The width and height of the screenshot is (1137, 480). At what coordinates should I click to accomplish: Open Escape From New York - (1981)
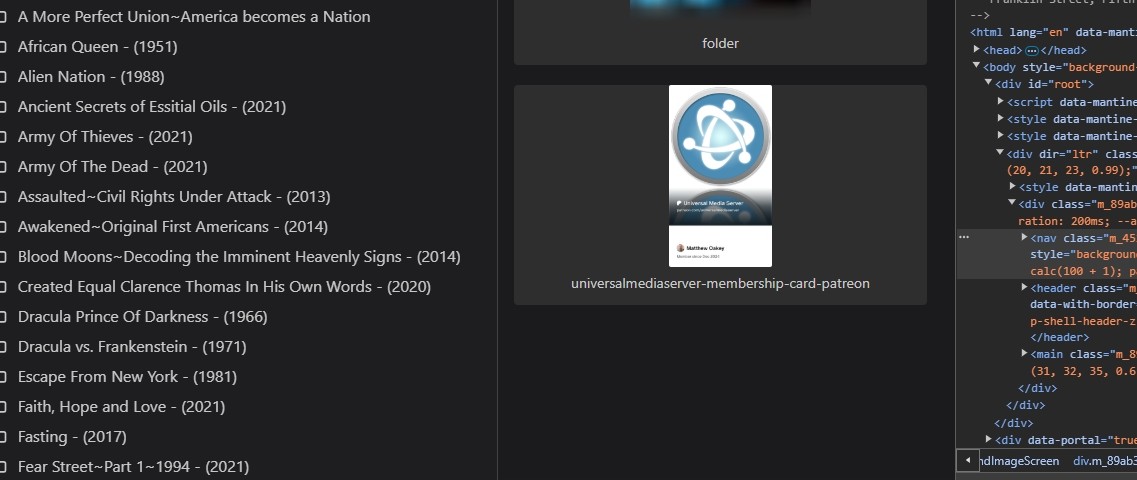click(x=127, y=377)
